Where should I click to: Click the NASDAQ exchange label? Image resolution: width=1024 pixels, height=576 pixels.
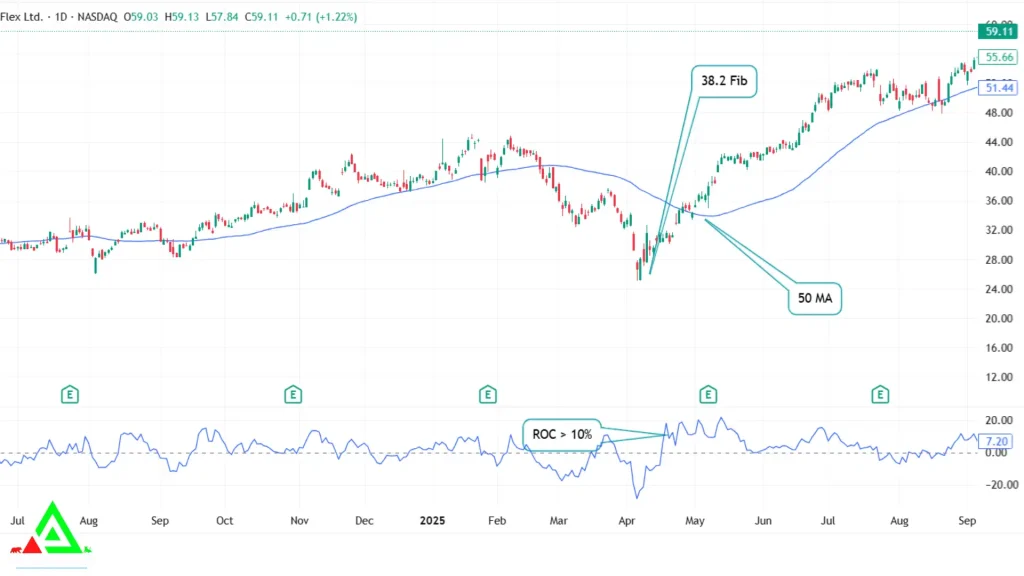pos(97,16)
